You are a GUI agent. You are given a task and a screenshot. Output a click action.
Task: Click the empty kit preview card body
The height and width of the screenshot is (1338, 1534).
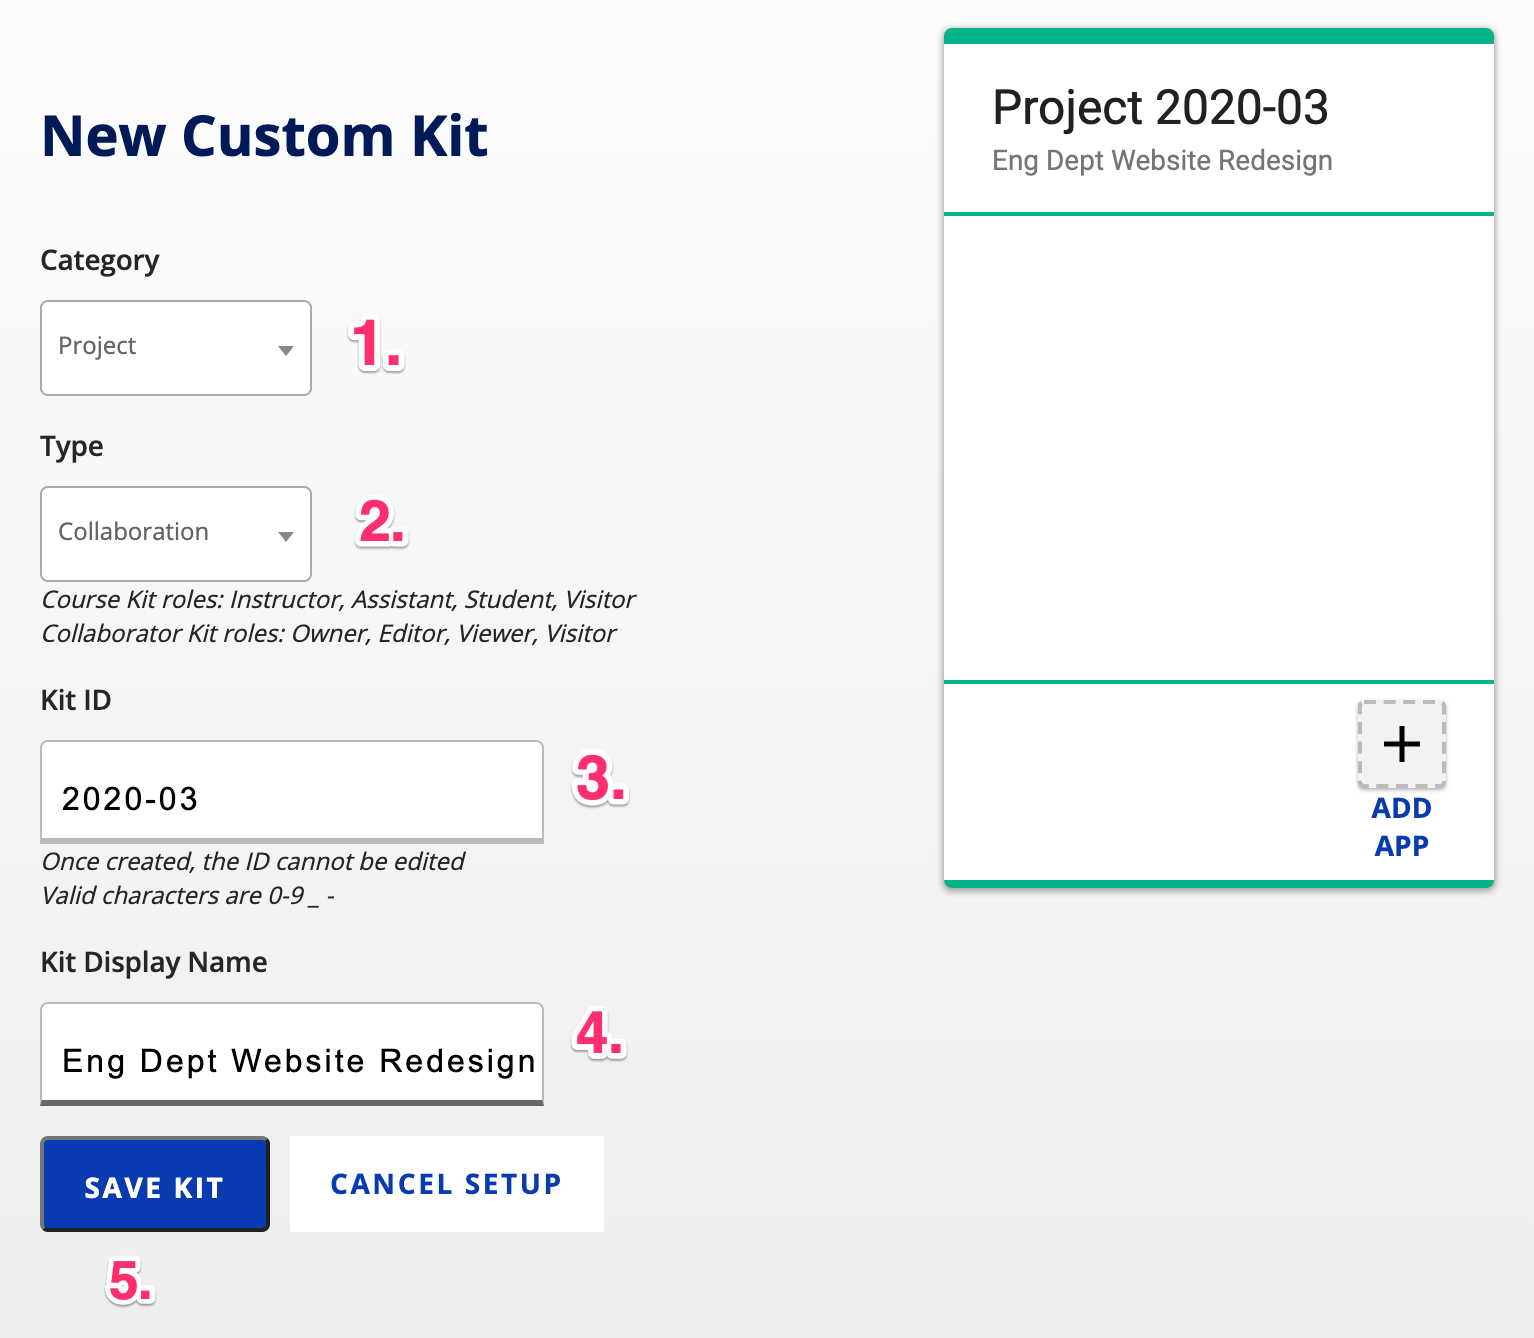pos(1219,448)
